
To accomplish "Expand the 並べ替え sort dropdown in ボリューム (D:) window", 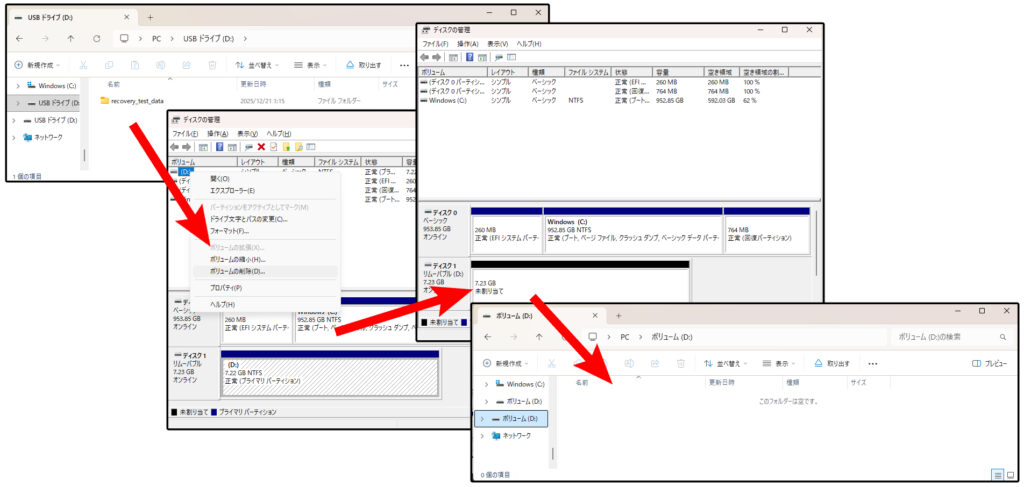I will (725, 363).
